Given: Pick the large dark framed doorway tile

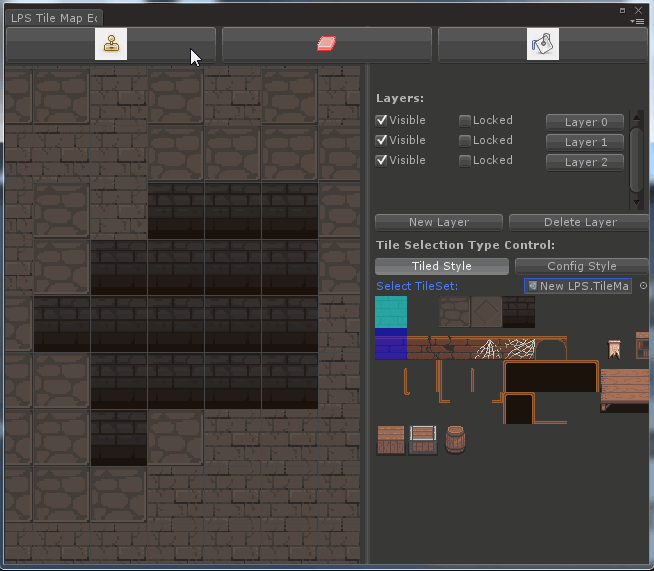Looking at the screenshot, I should [551, 377].
